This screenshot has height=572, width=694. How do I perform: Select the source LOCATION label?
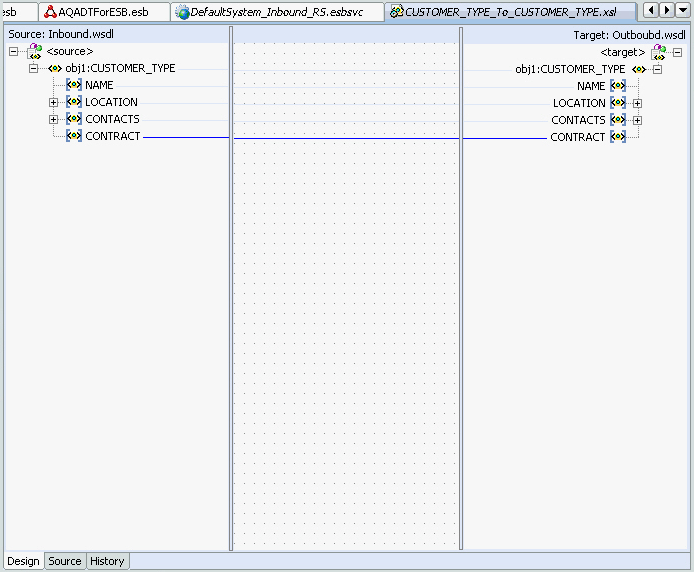point(112,102)
